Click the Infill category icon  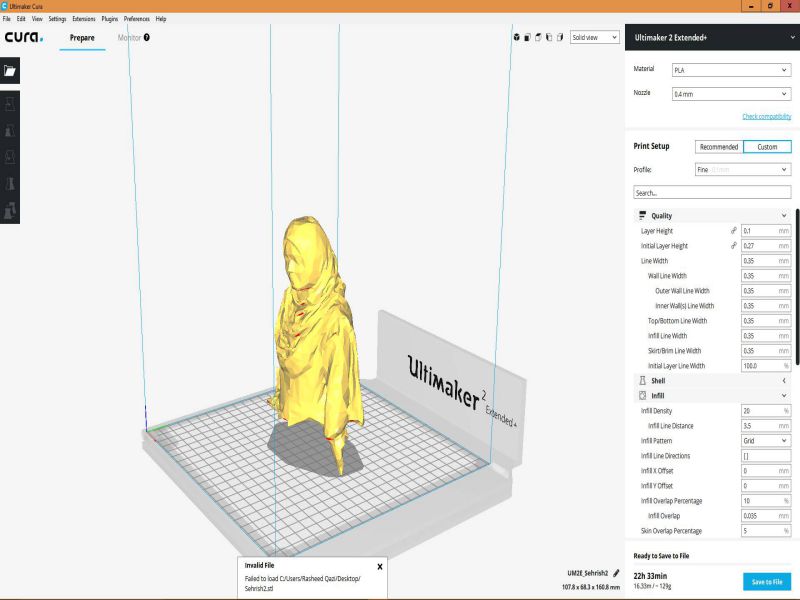pos(642,395)
